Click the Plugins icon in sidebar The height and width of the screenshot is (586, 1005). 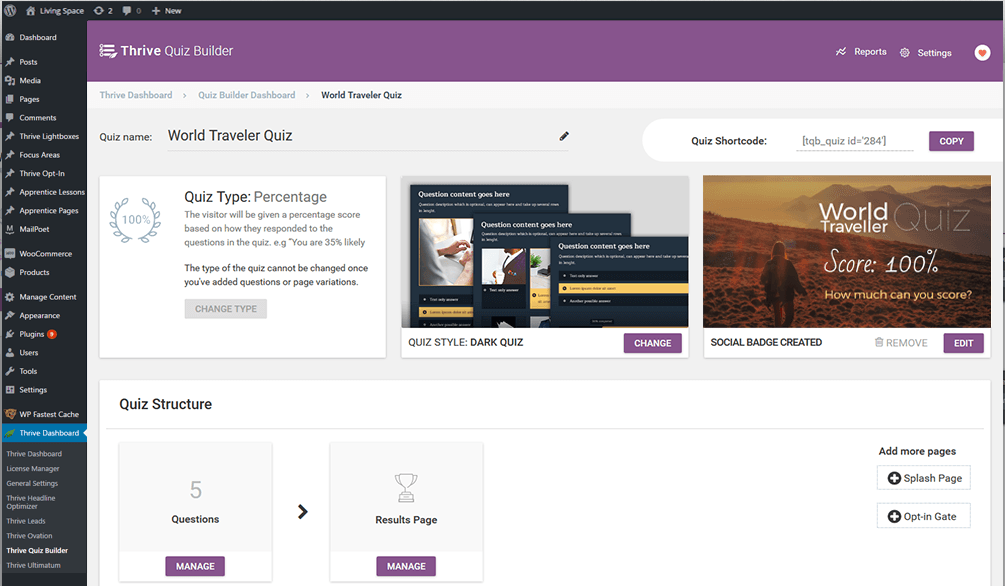tap(10, 334)
